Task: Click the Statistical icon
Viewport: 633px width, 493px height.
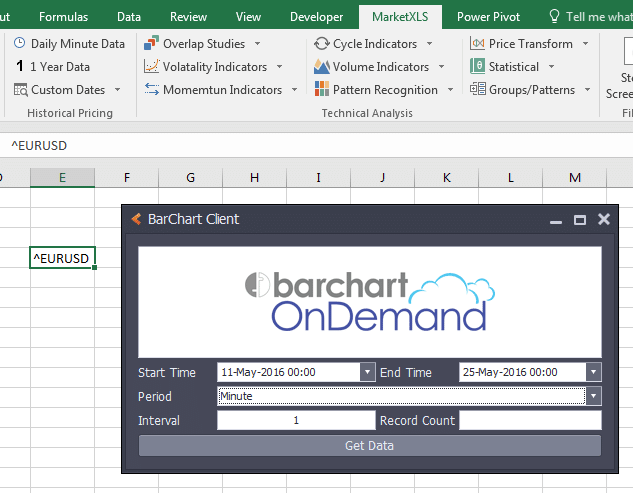Action: click(x=477, y=66)
